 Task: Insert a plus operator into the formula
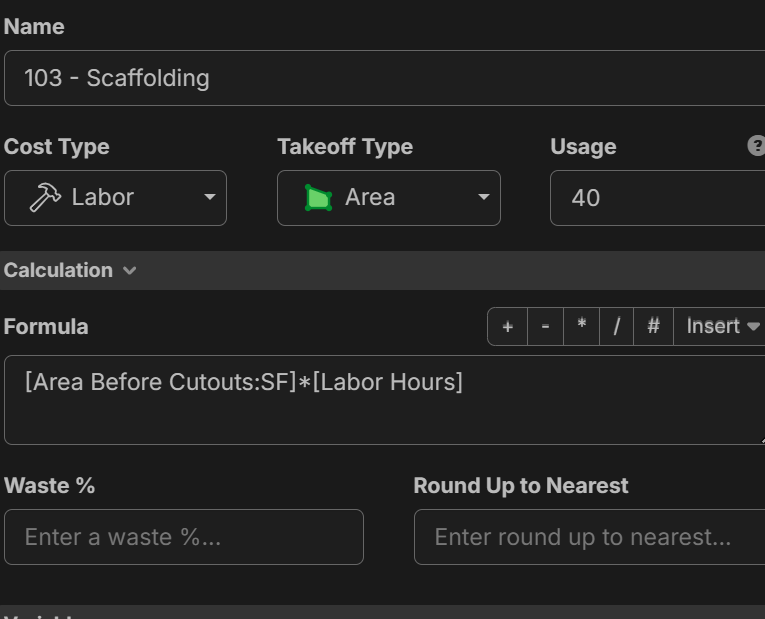(x=507, y=327)
